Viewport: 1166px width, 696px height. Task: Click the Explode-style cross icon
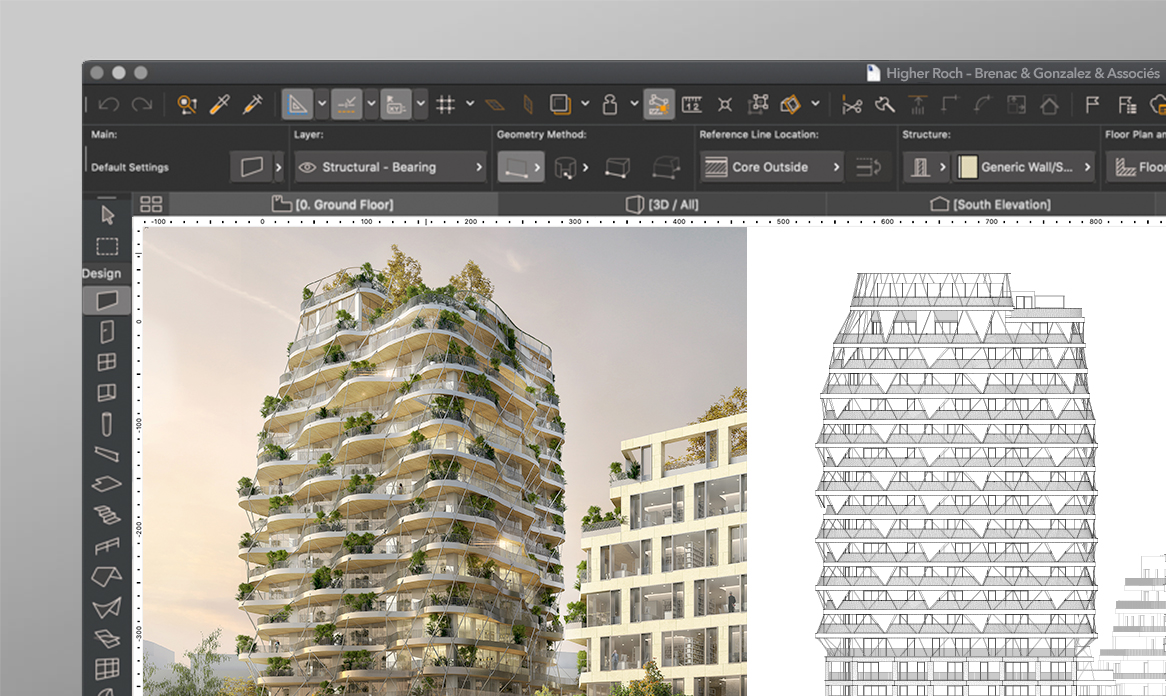[x=725, y=105]
